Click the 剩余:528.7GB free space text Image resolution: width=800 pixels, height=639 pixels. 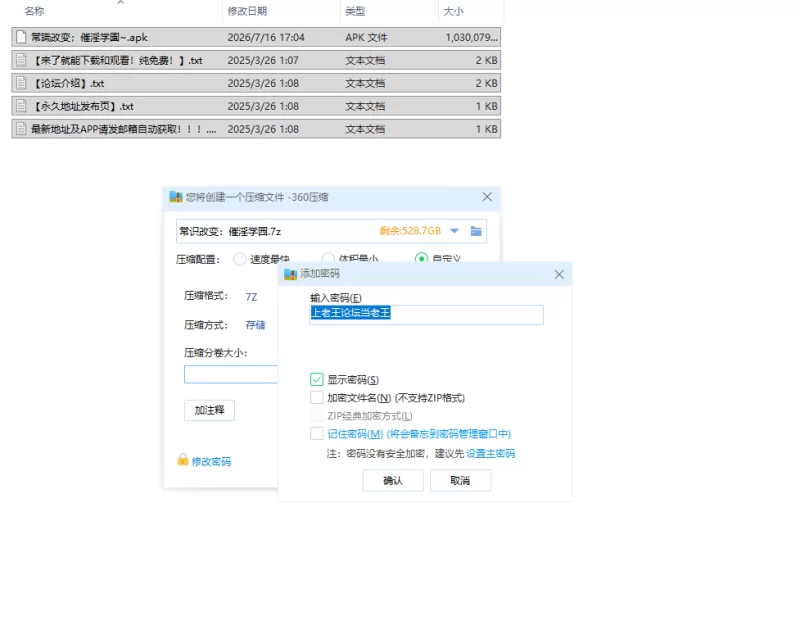coord(410,231)
